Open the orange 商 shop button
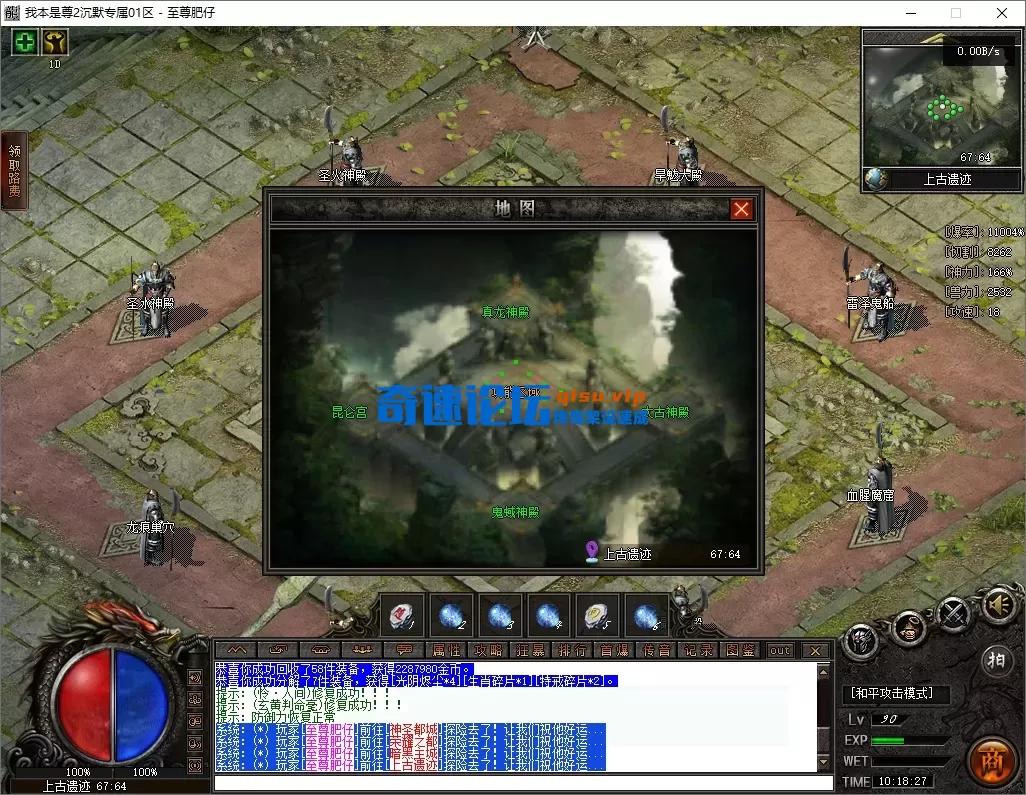 click(992, 760)
